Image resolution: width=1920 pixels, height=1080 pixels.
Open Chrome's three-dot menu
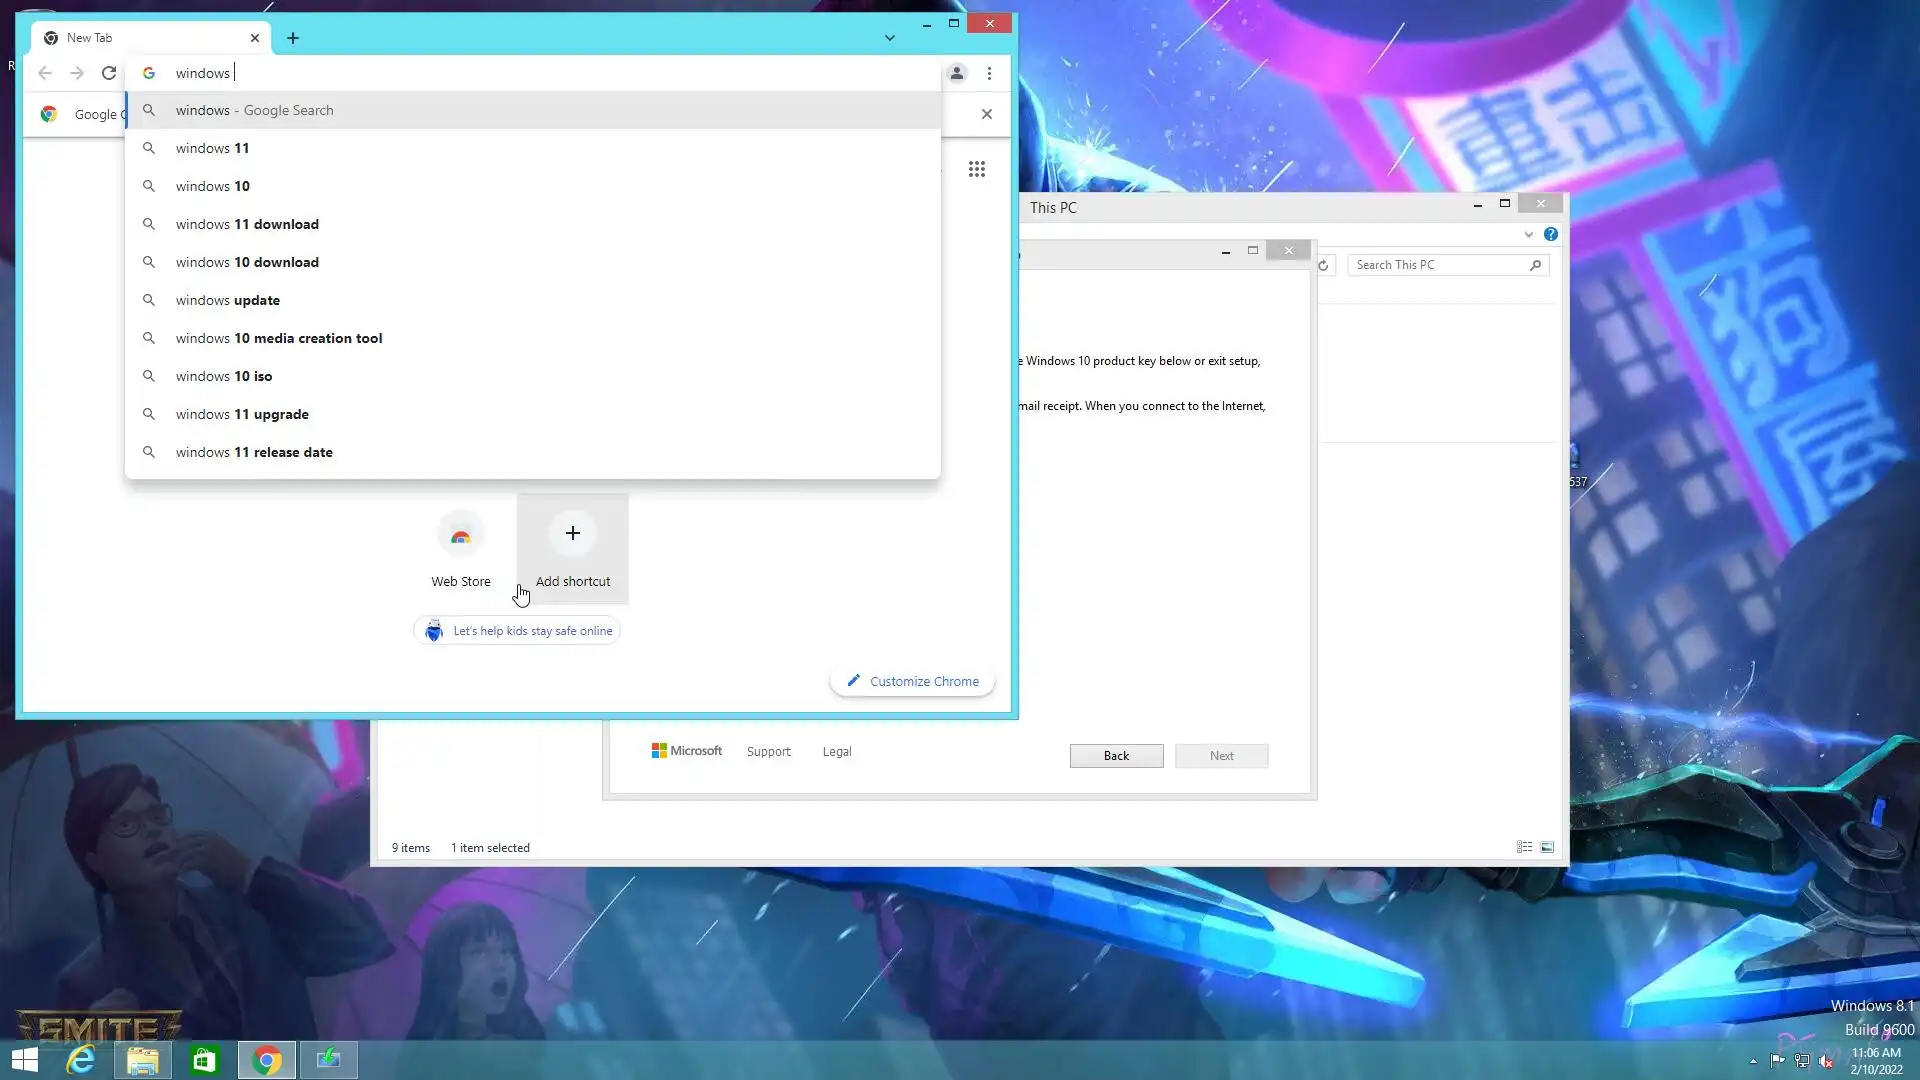(x=989, y=73)
